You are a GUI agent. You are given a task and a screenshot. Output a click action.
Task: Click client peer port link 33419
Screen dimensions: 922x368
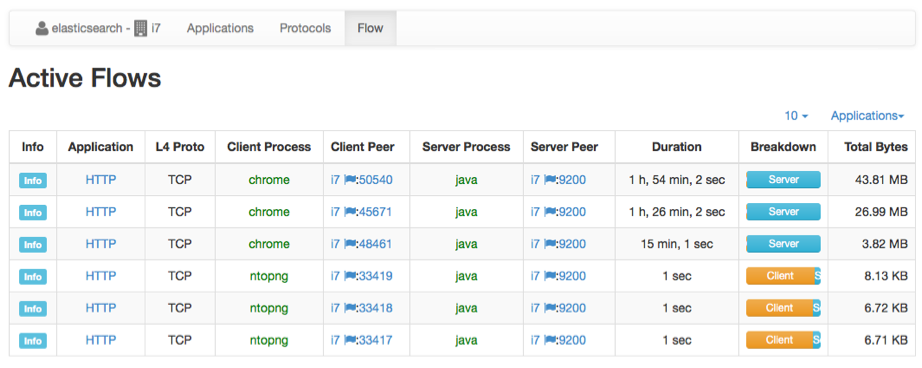pos(376,276)
